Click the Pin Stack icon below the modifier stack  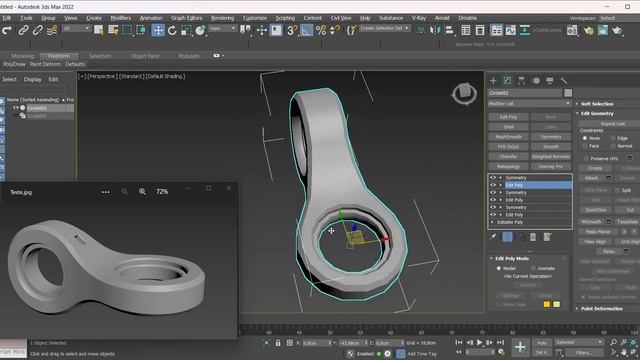pyautogui.click(x=493, y=237)
